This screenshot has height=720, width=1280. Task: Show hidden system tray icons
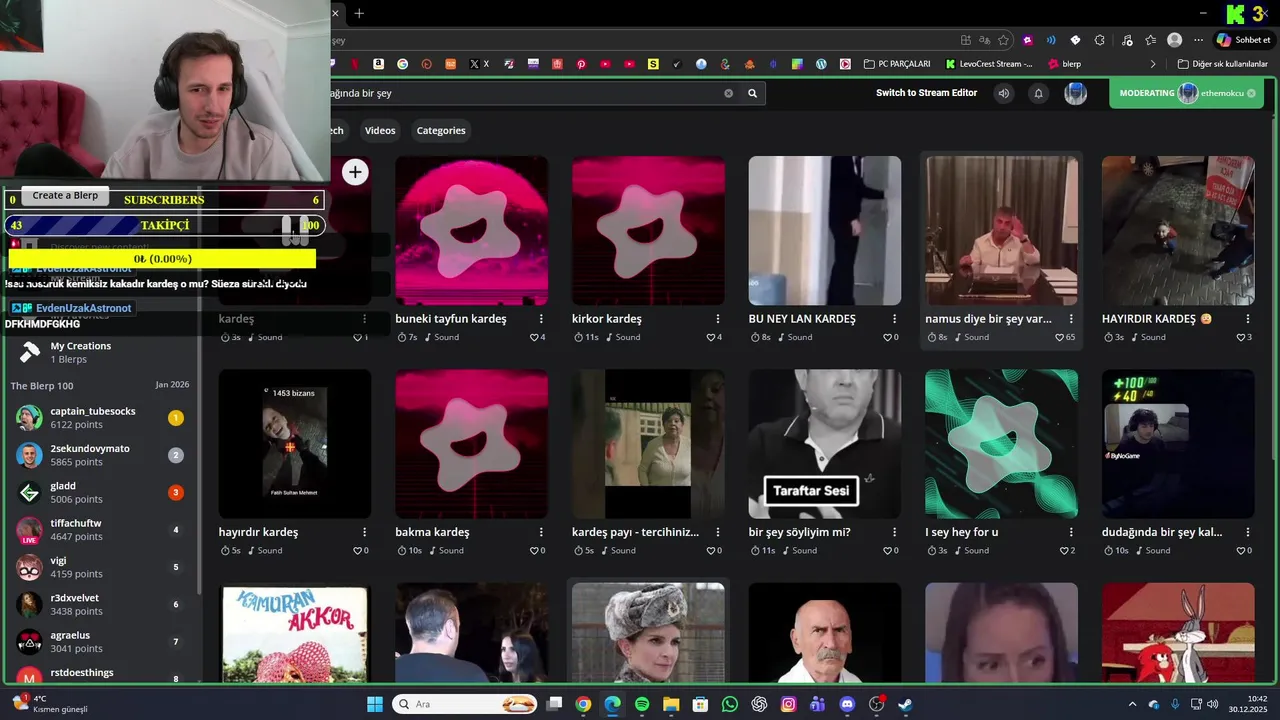(x=1132, y=704)
